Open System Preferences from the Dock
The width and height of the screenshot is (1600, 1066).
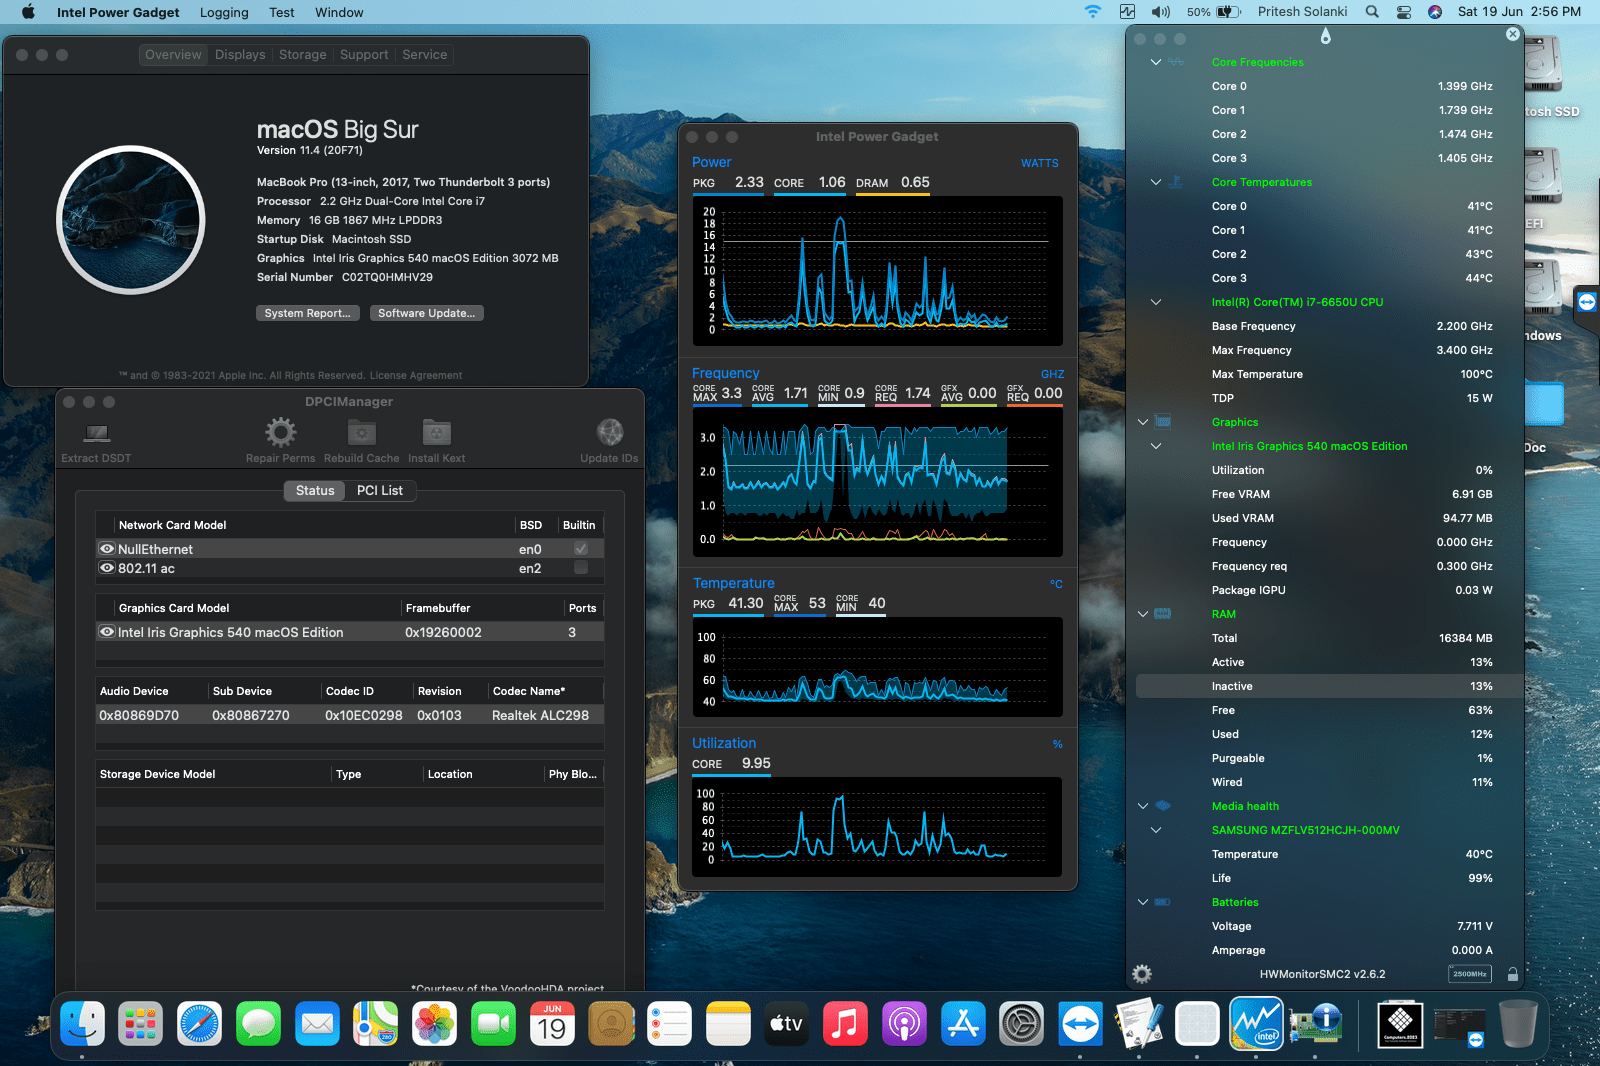tap(1021, 1024)
